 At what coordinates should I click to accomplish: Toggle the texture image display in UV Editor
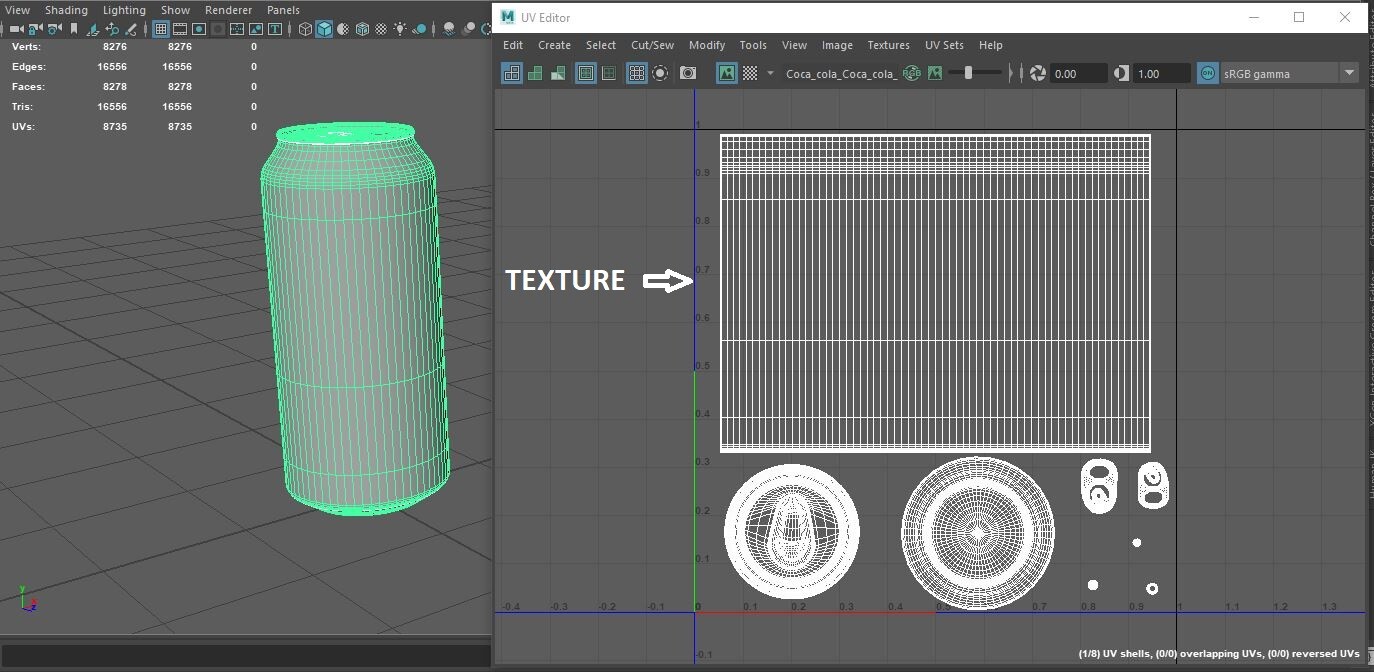pos(726,72)
